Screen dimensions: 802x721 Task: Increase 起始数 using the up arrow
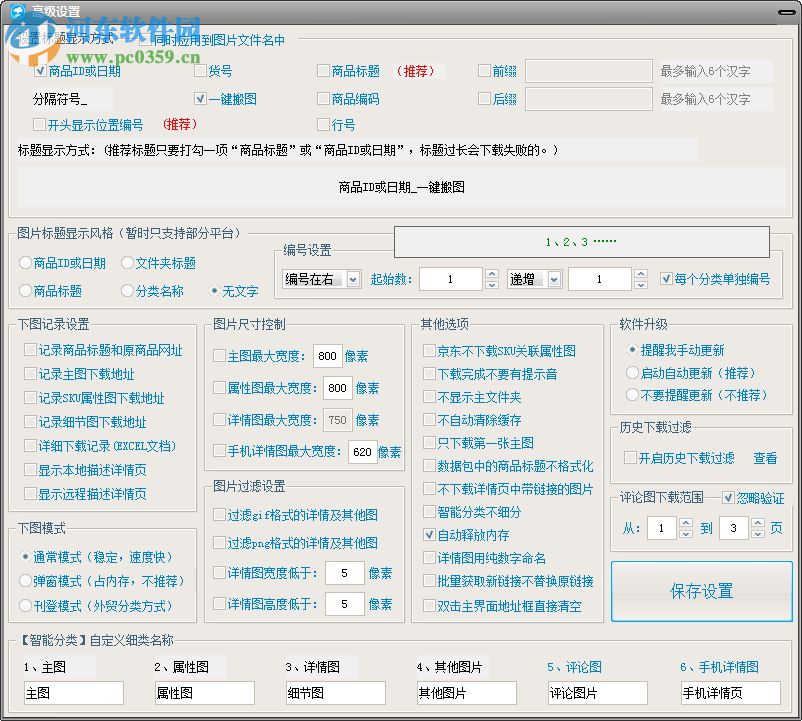[490, 274]
